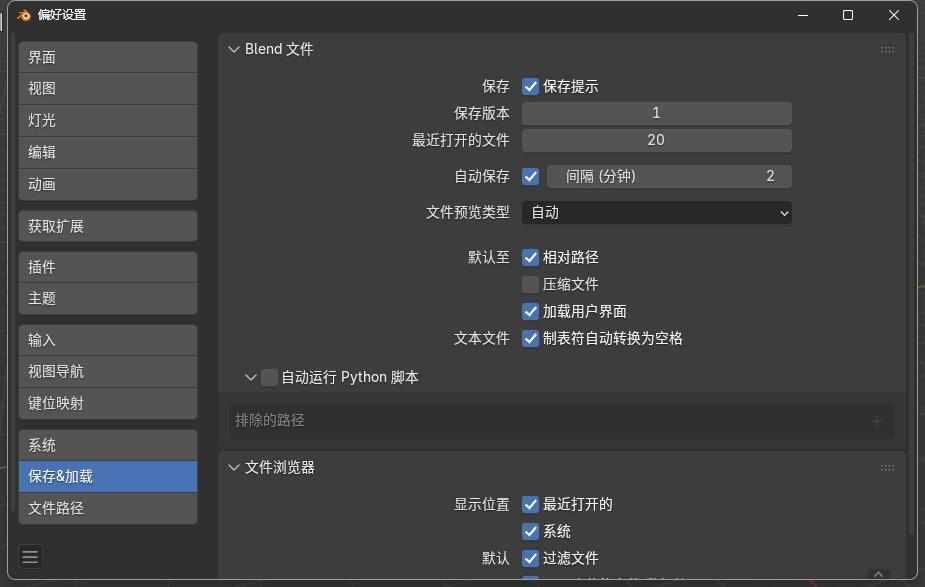The width and height of the screenshot is (925, 587).
Task: Go to the 键位映射 tab
Action: 108,404
